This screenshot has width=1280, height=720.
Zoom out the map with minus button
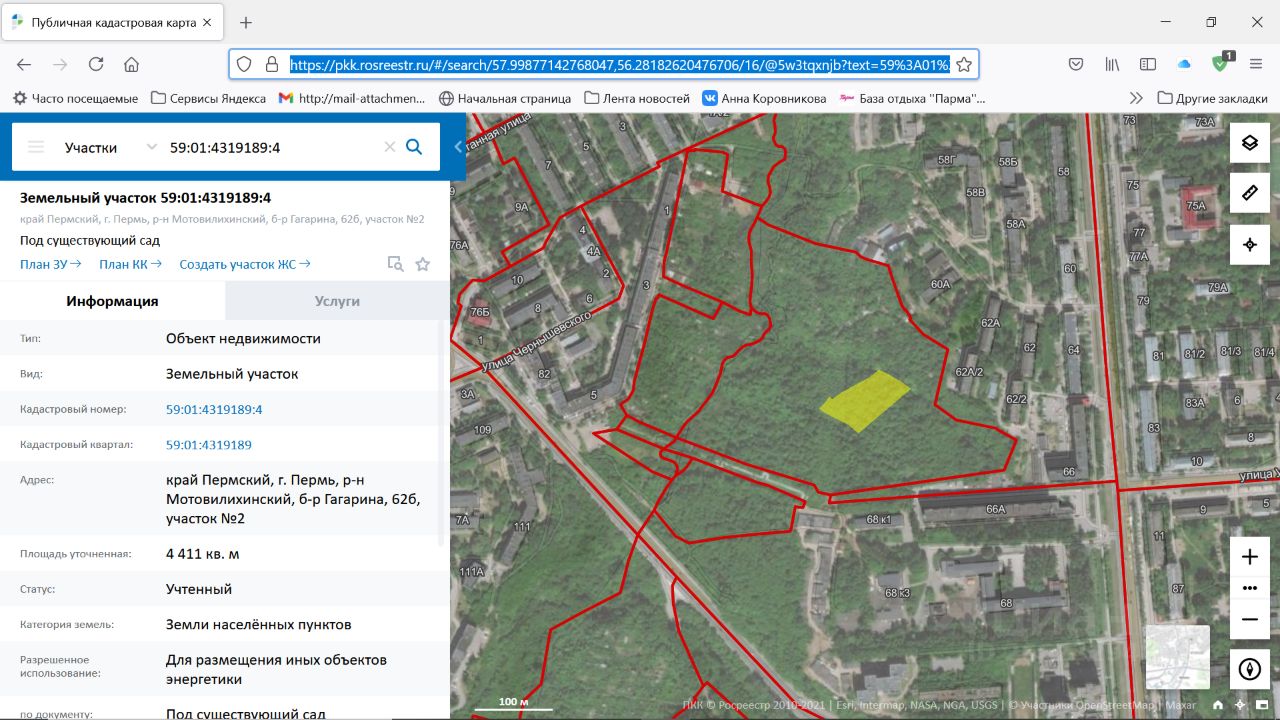(x=1249, y=620)
